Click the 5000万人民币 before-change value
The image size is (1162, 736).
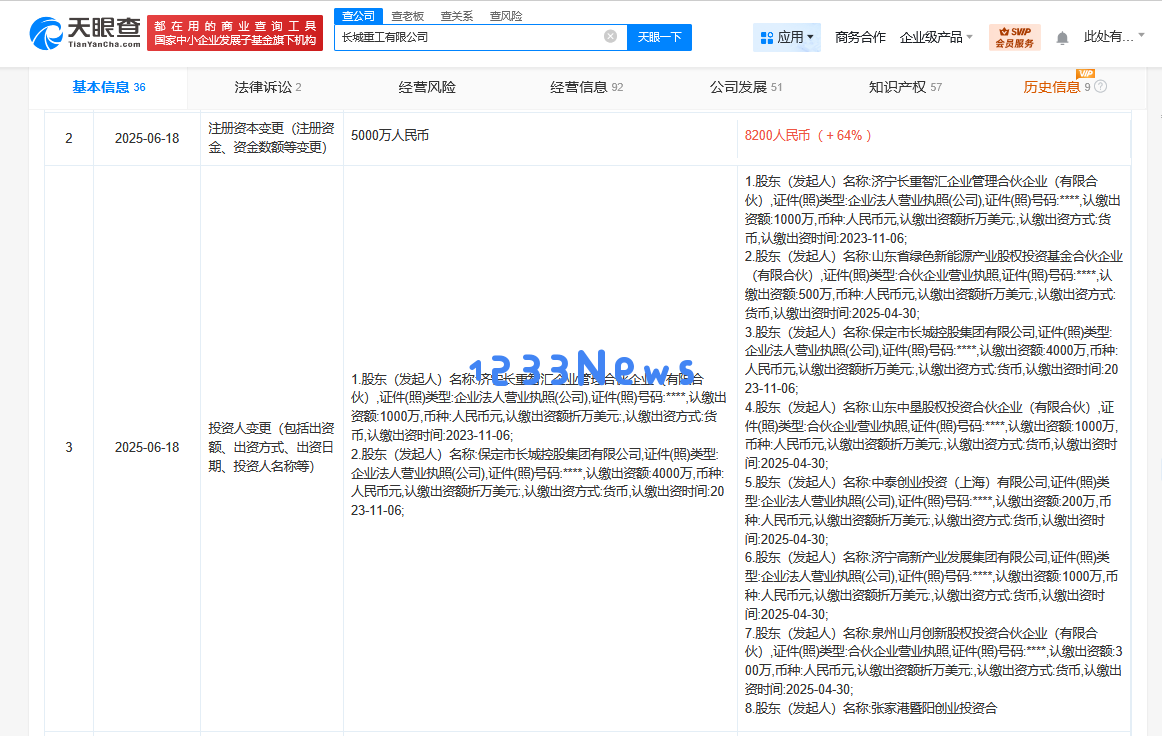pos(390,136)
